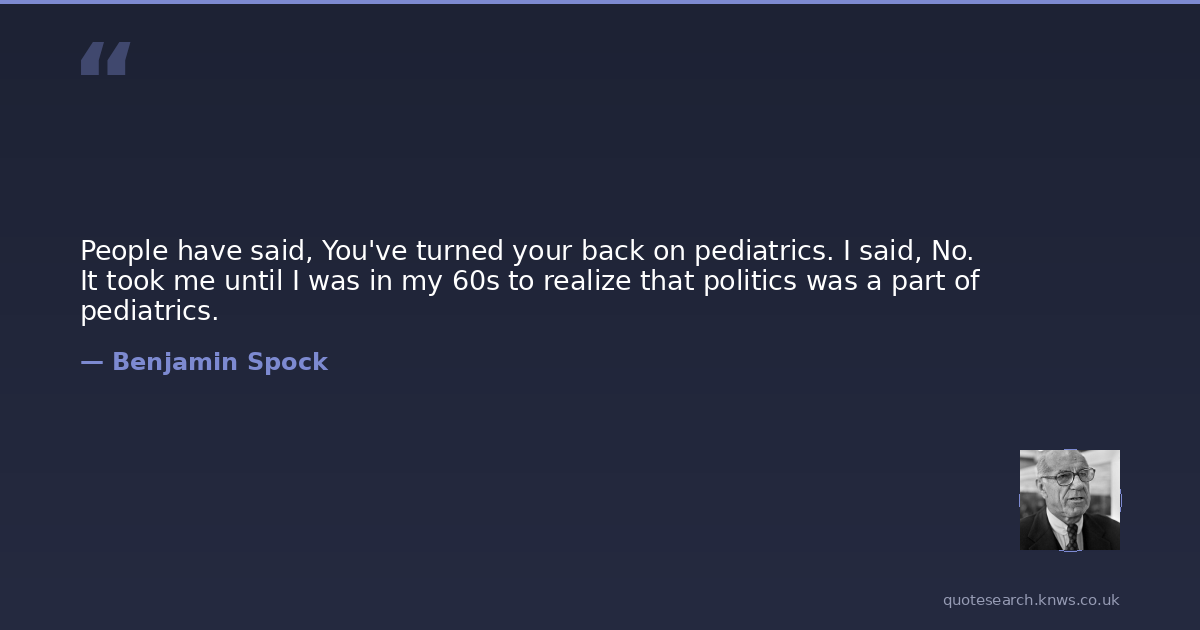Click the Benjamin Spock author name
This screenshot has width=1200, height=630.
[219, 362]
